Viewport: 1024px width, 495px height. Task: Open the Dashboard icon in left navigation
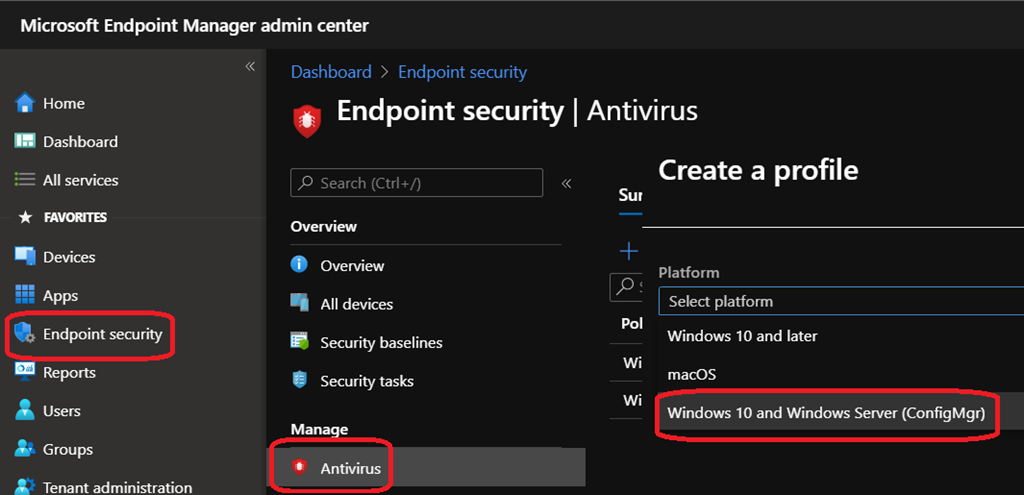tap(25, 142)
